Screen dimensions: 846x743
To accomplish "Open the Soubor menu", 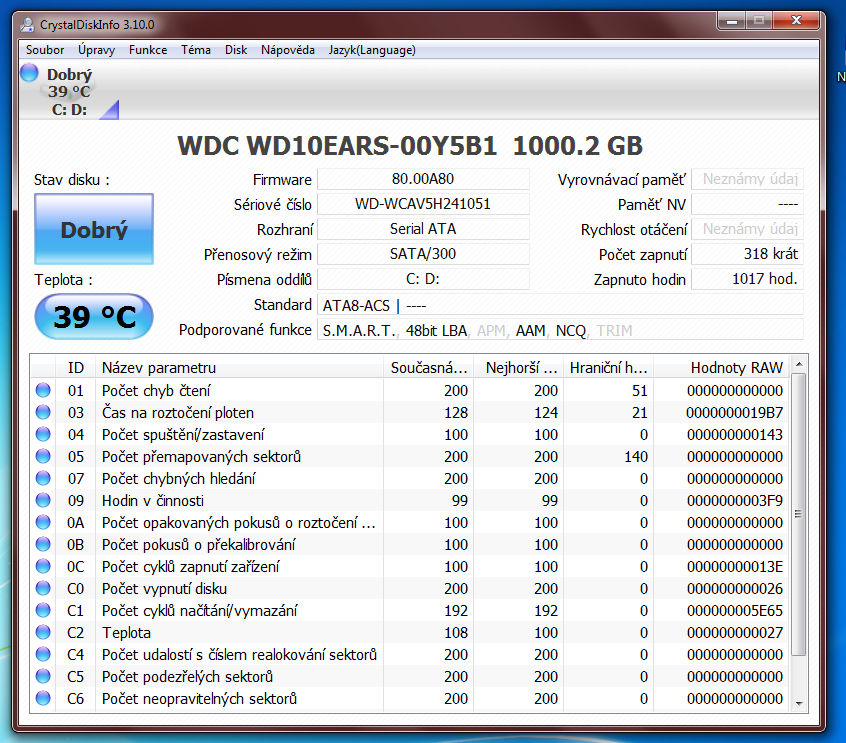I will click(45, 50).
